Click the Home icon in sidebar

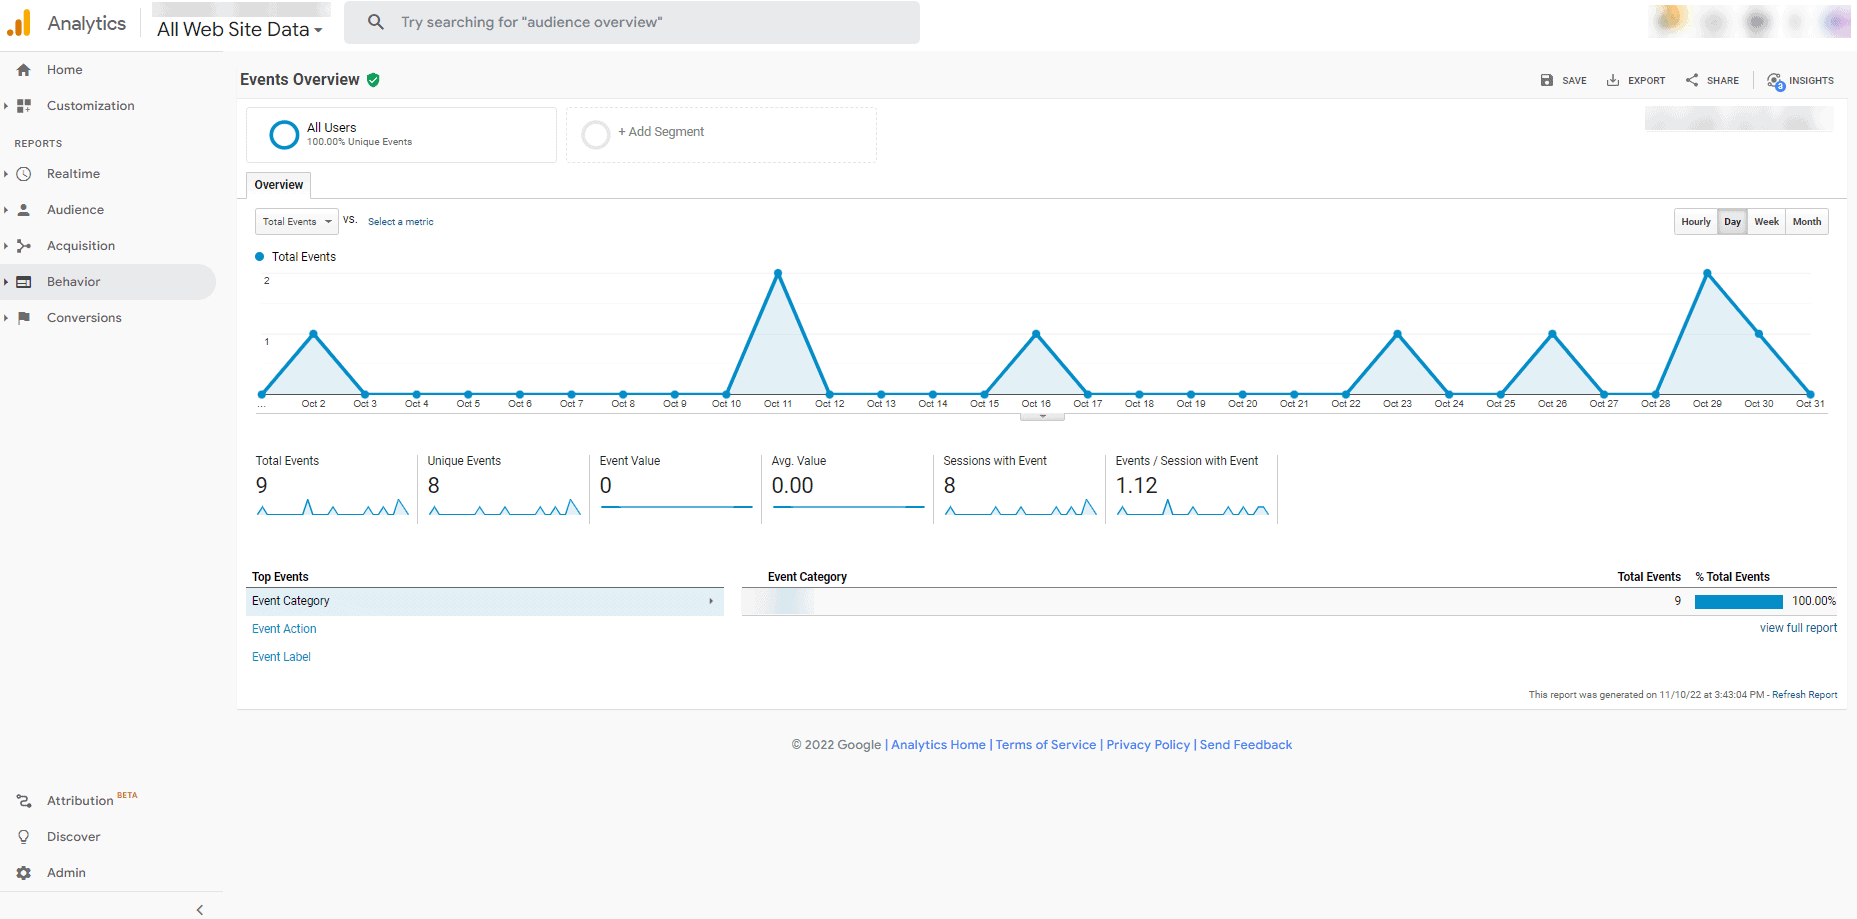24,70
